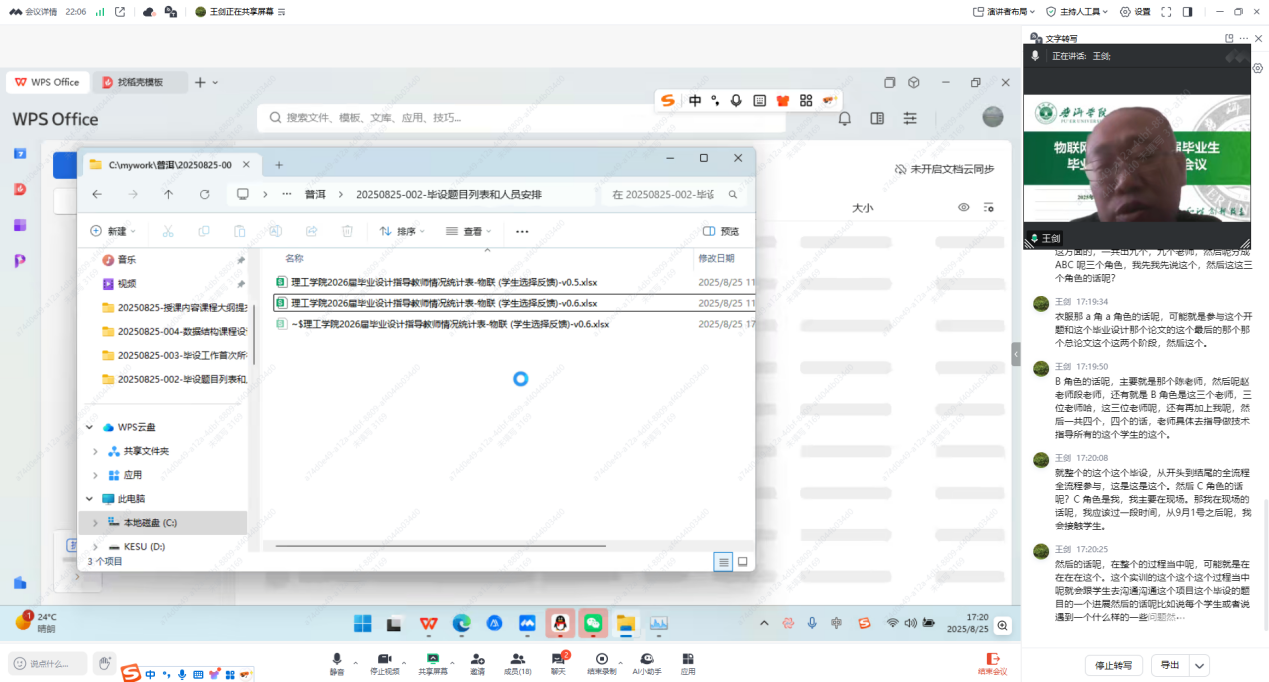Switch Explorer to large icons view

pos(743,562)
